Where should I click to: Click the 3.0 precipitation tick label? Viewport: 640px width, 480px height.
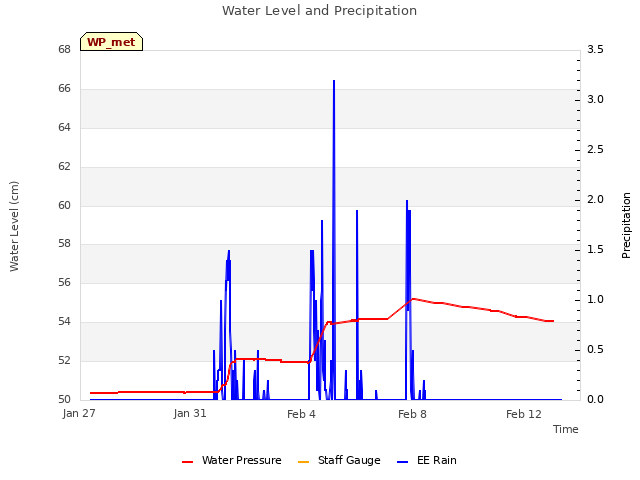[595, 100]
